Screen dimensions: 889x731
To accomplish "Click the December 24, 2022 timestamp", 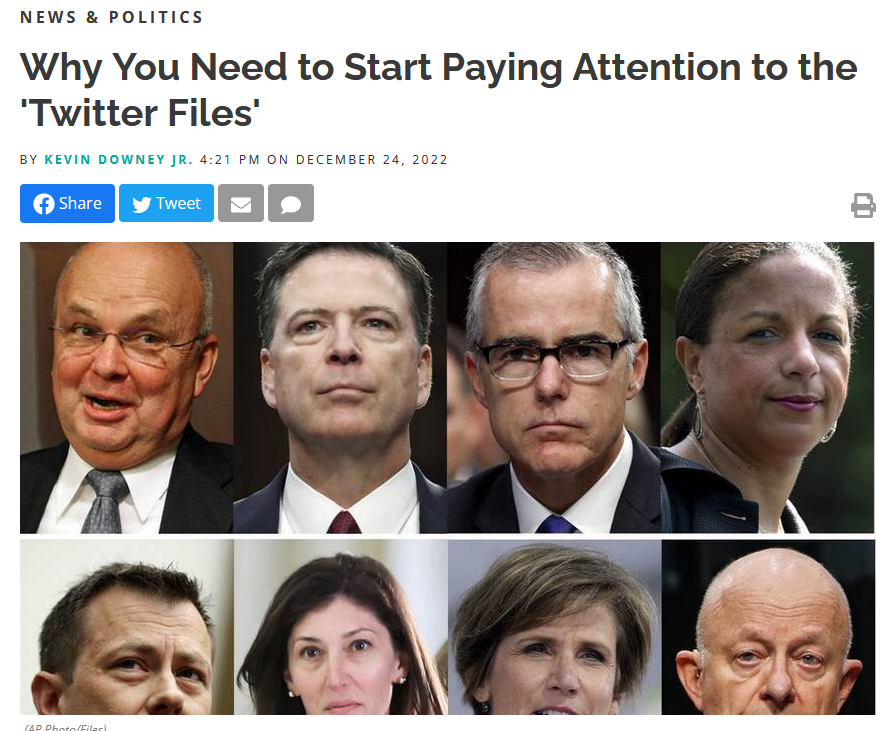I will pyautogui.click(x=324, y=160).
